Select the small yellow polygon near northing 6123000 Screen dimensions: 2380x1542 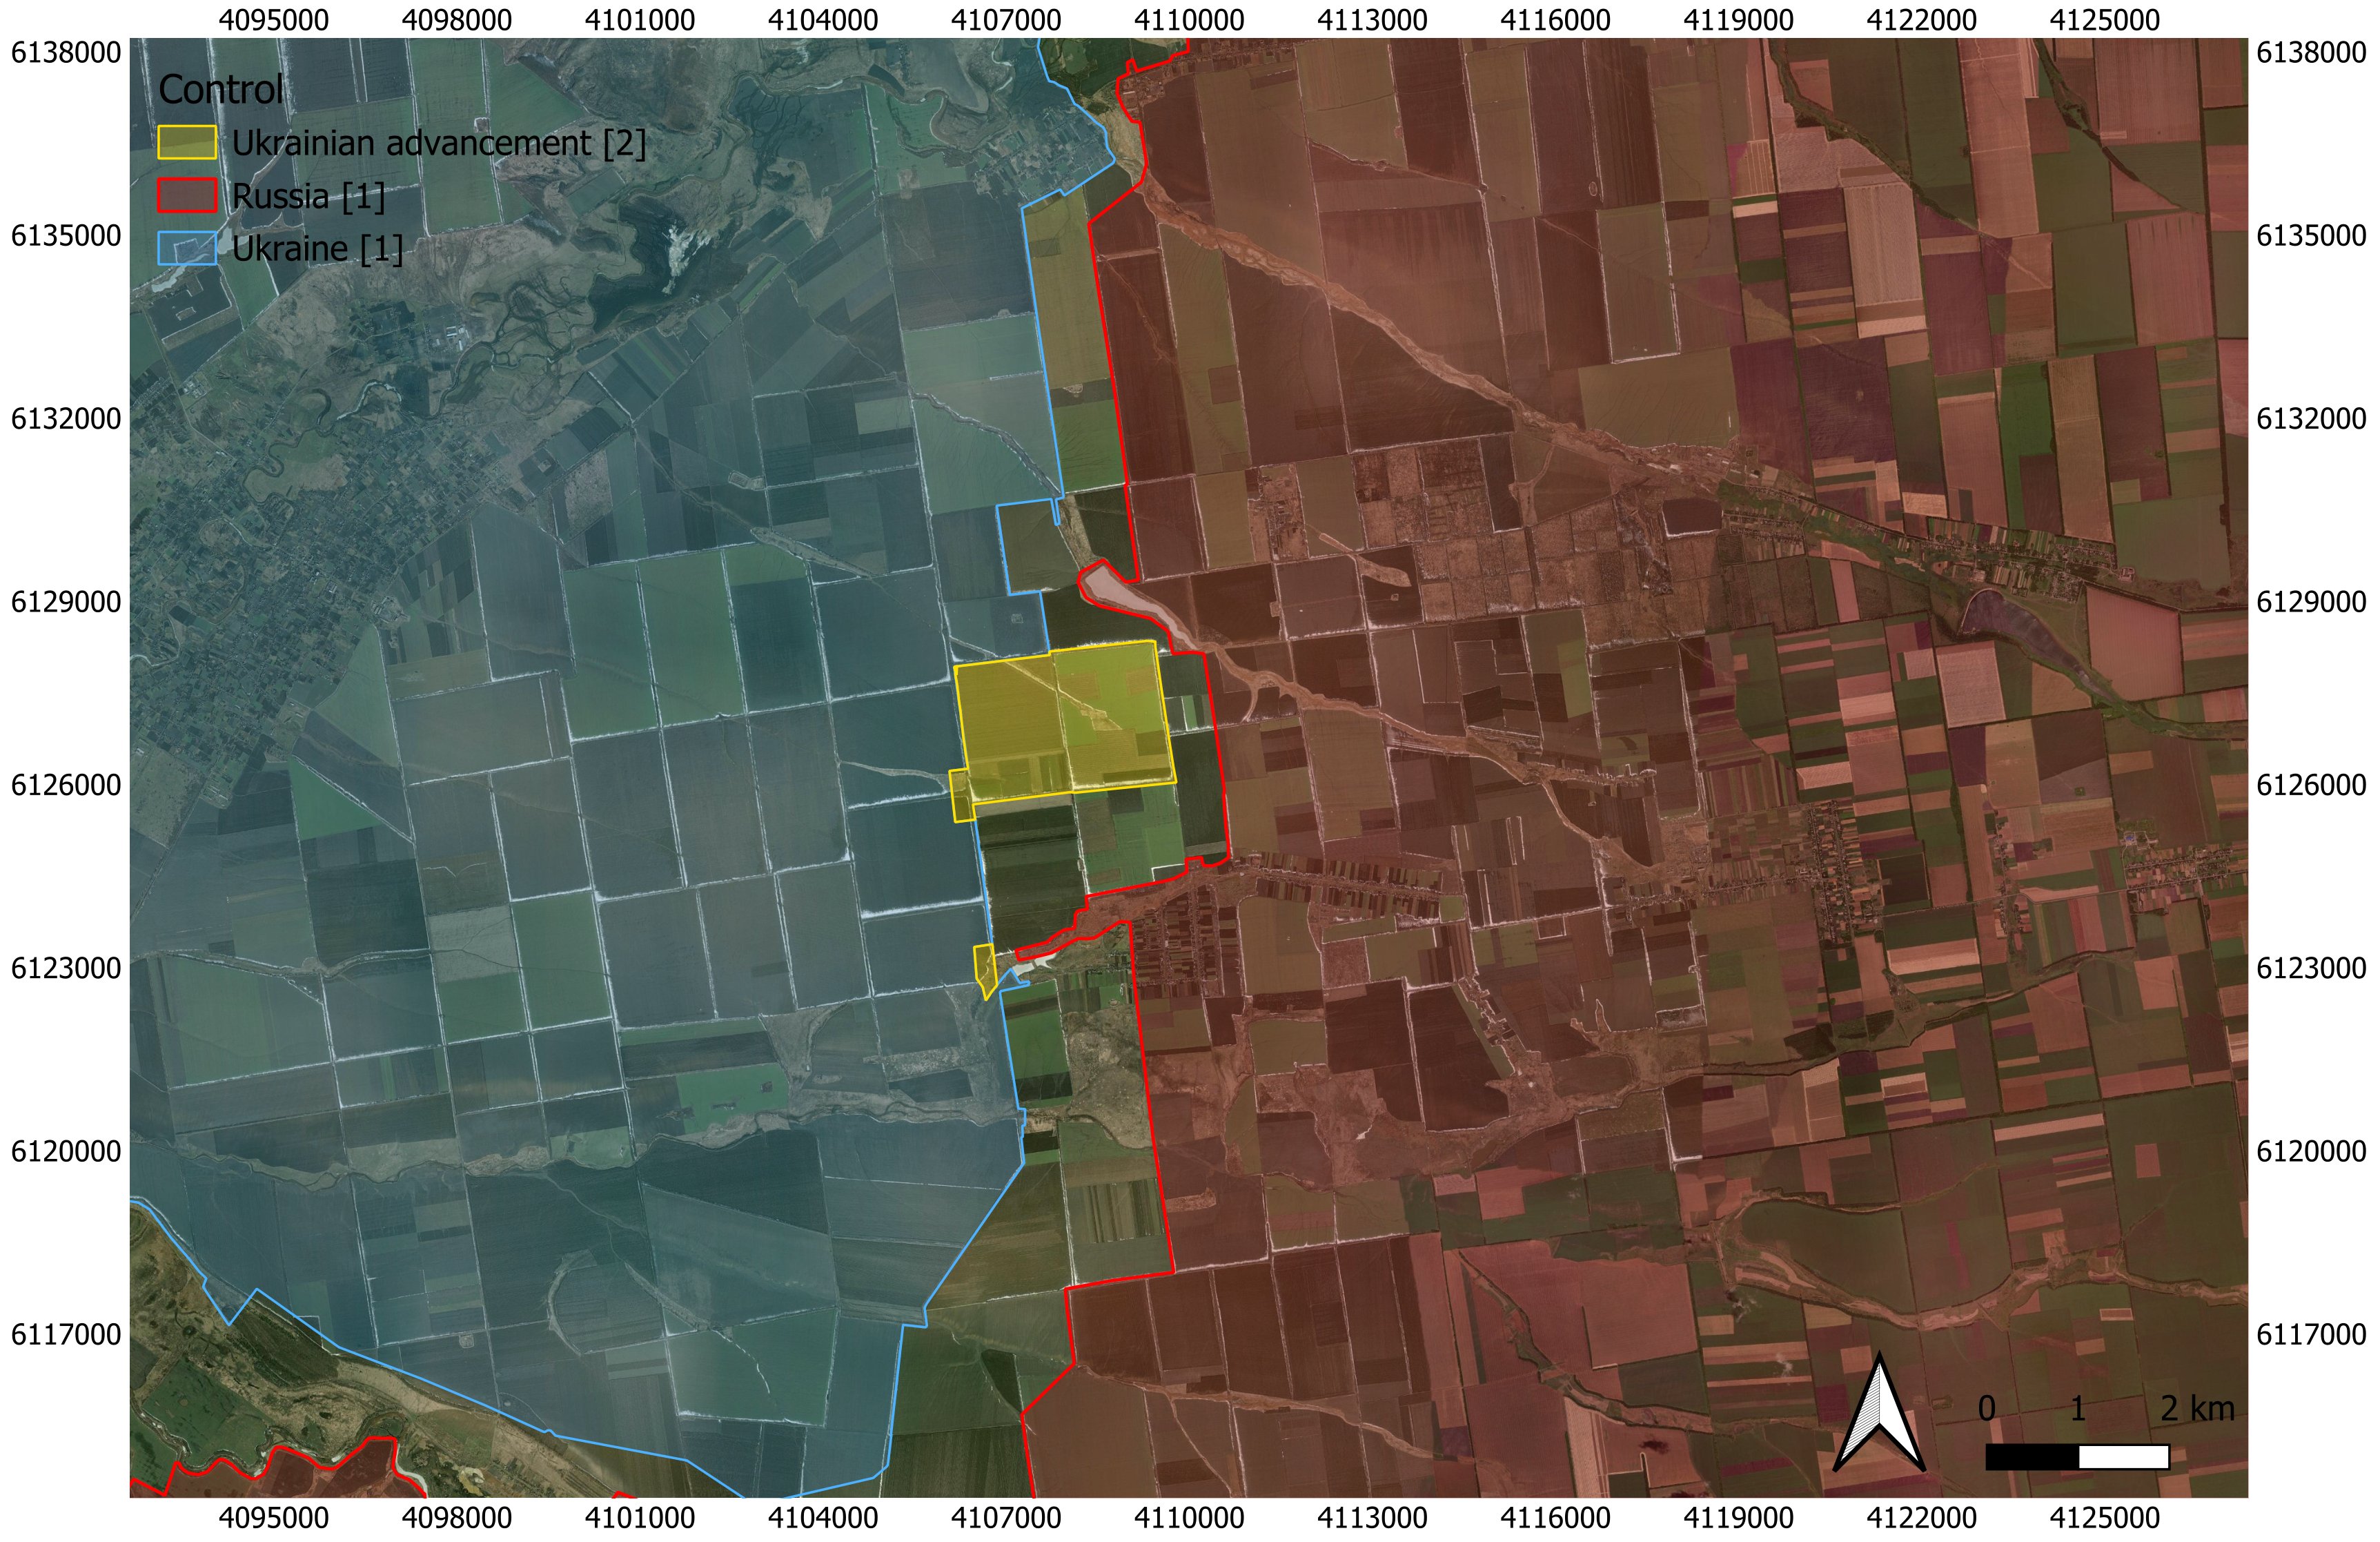pos(984,967)
